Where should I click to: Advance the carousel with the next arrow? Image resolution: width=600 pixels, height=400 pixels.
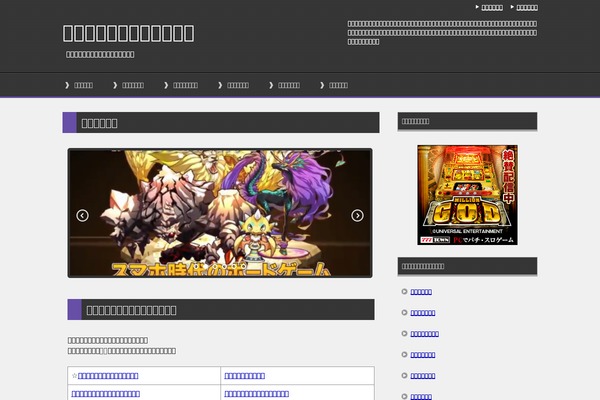tap(357, 216)
